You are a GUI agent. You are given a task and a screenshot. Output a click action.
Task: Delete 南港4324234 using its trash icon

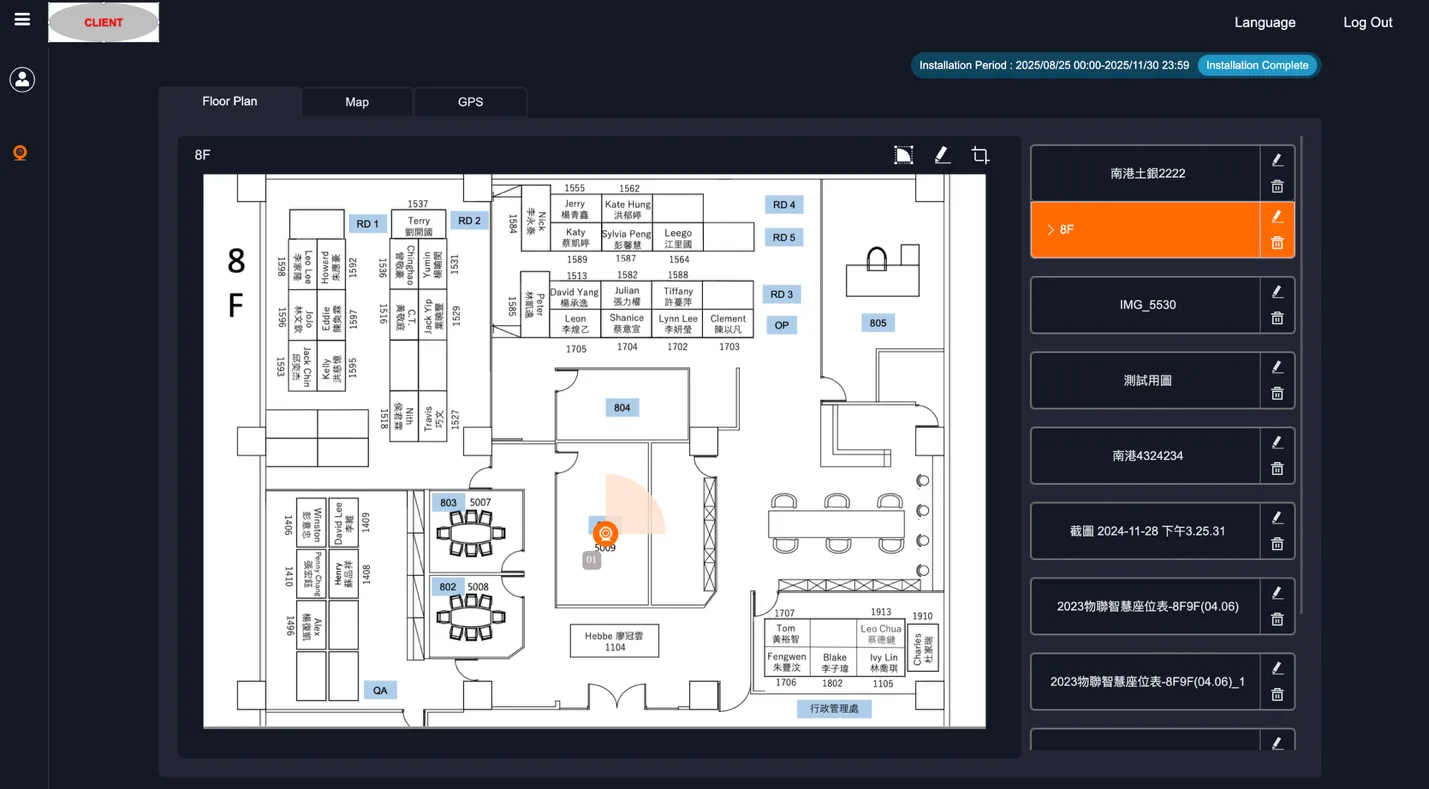point(1277,468)
